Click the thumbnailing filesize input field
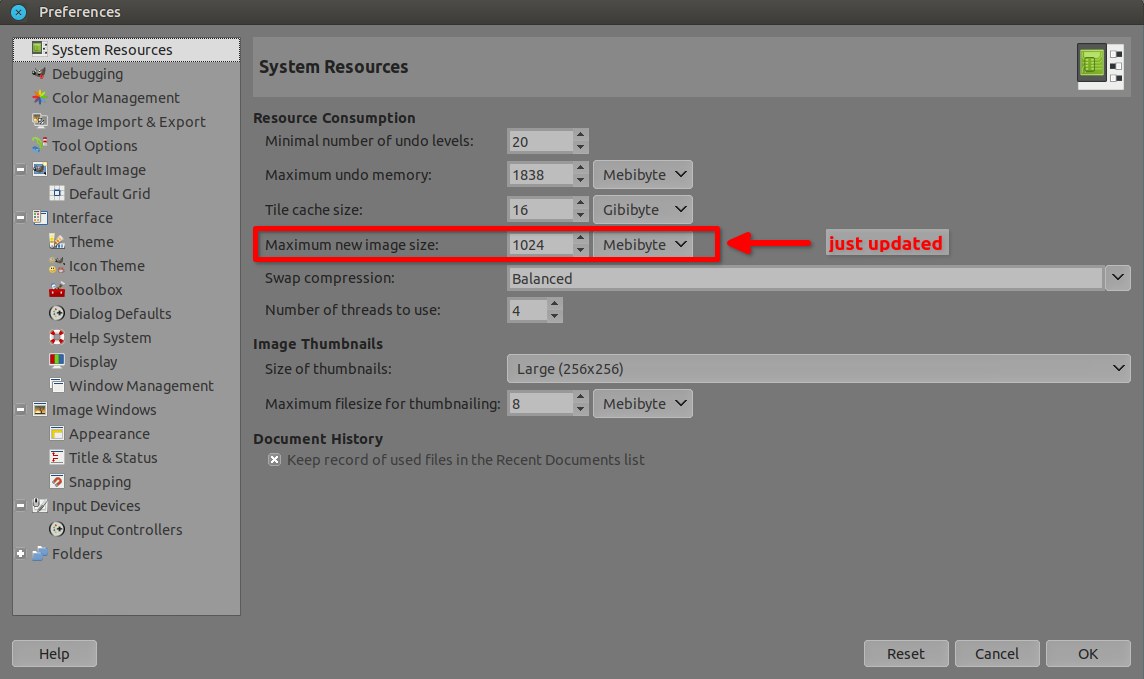The width and height of the screenshot is (1144, 679). (541, 403)
